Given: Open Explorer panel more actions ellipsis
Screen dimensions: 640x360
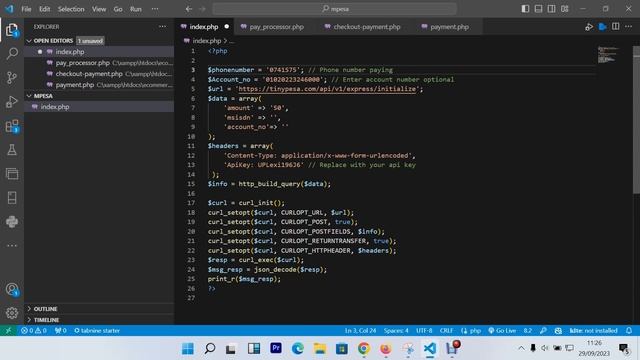Looking at the screenshot, I should tap(162, 27).
